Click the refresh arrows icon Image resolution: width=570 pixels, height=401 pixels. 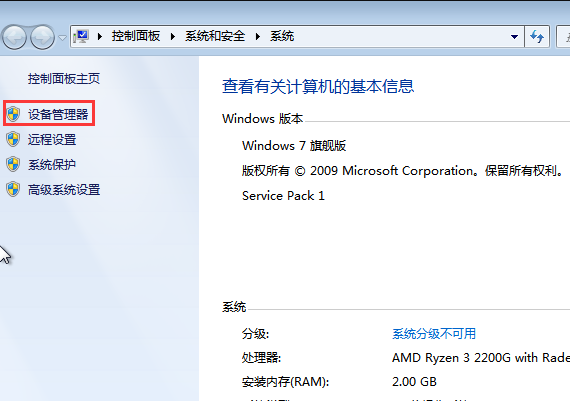pos(537,36)
